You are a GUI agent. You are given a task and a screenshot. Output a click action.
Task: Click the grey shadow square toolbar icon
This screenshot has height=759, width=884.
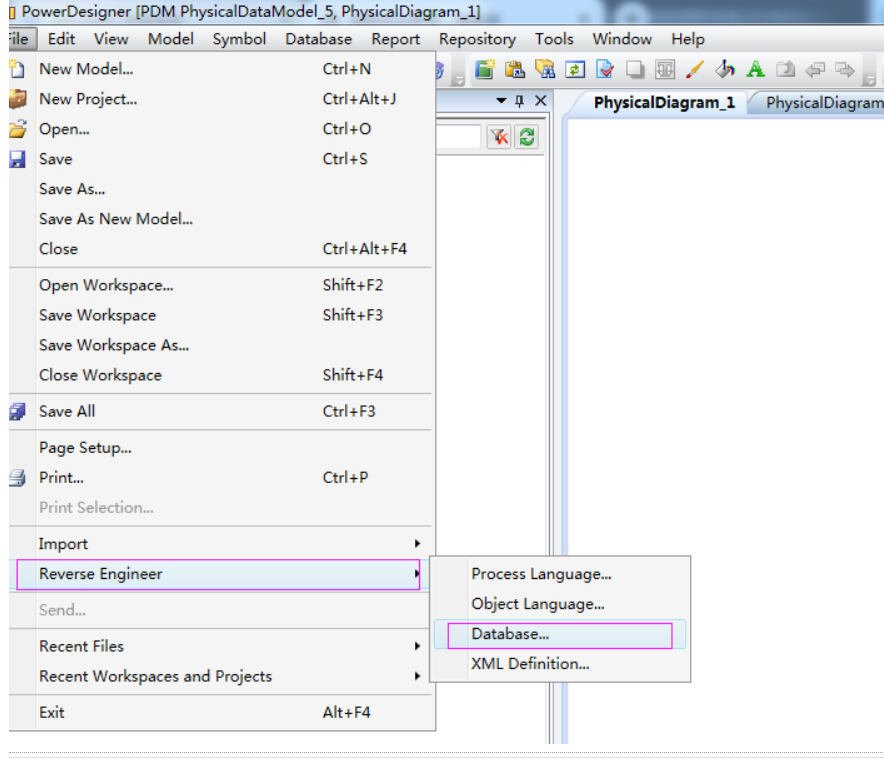pyautogui.click(x=635, y=69)
